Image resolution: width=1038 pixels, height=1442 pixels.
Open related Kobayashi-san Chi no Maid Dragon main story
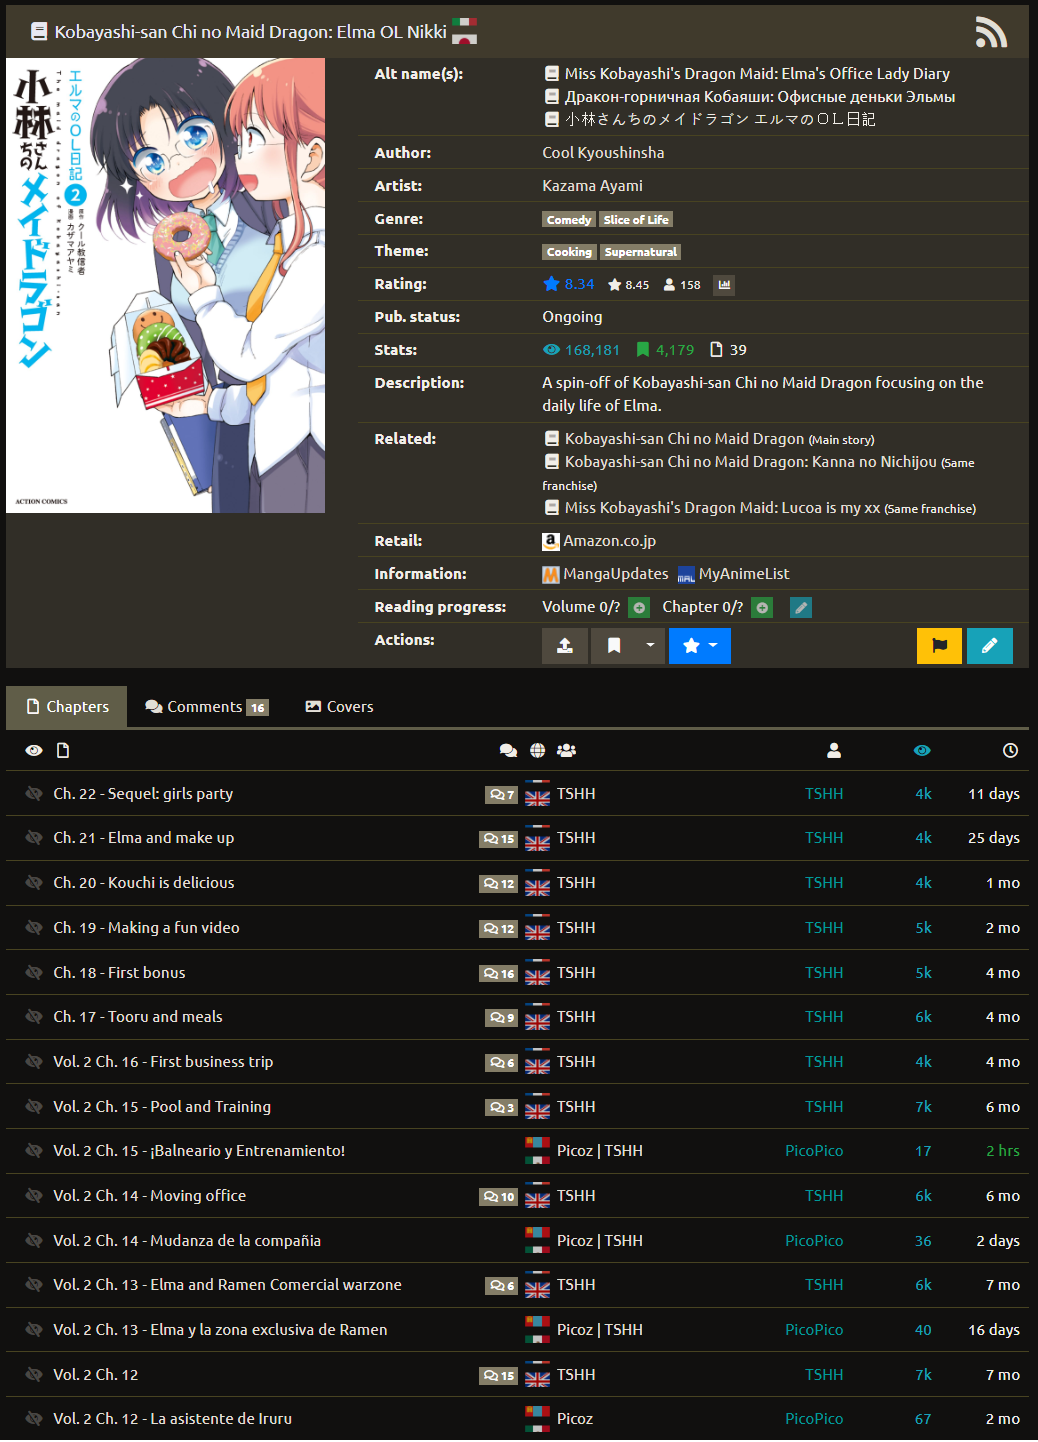pyautogui.click(x=684, y=439)
